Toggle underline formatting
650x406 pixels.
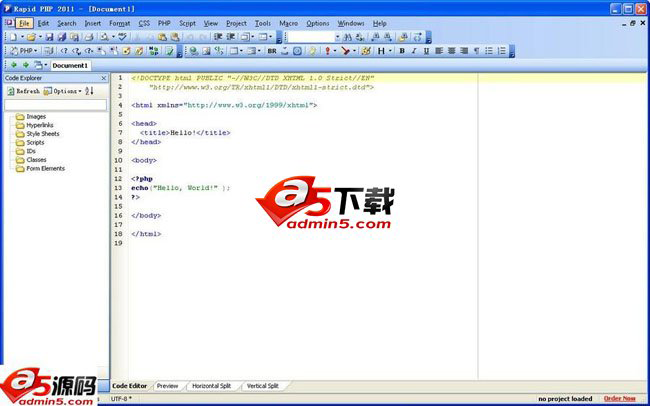(x=426, y=51)
